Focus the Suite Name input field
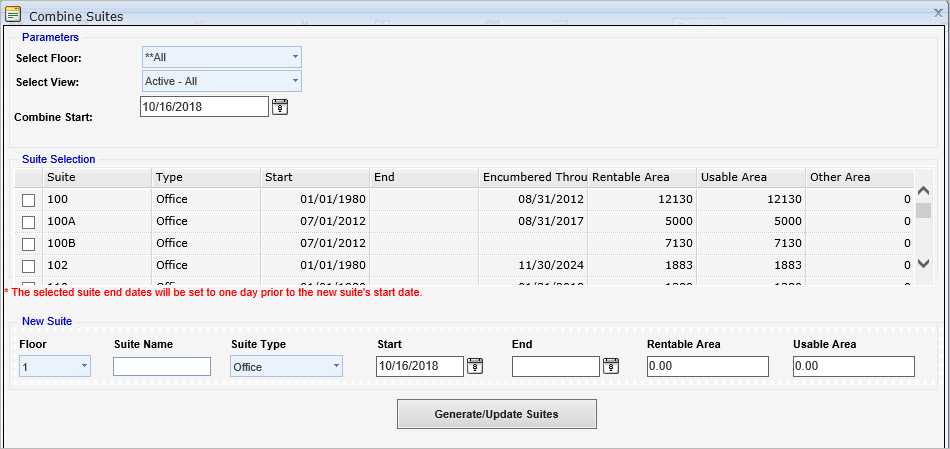Screen dimensions: 950x449 (x=162, y=366)
